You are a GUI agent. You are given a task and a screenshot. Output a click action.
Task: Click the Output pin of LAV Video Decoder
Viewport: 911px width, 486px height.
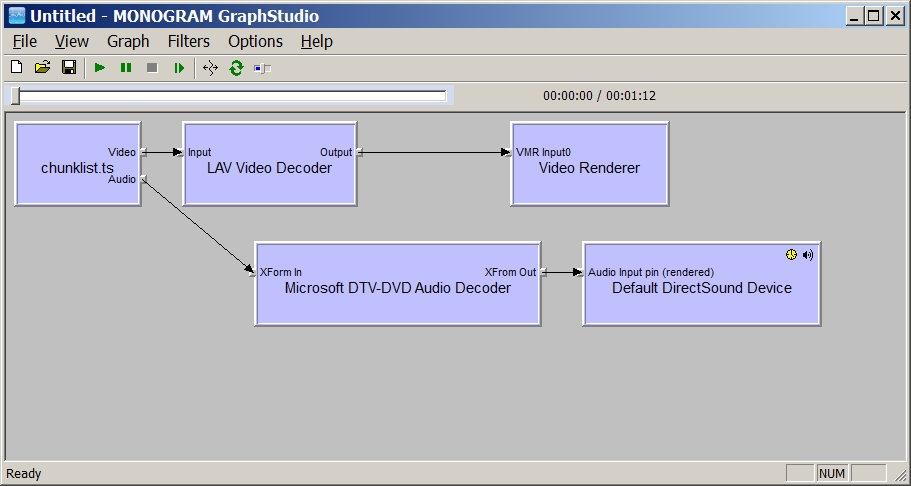pyautogui.click(x=359, y=152)
